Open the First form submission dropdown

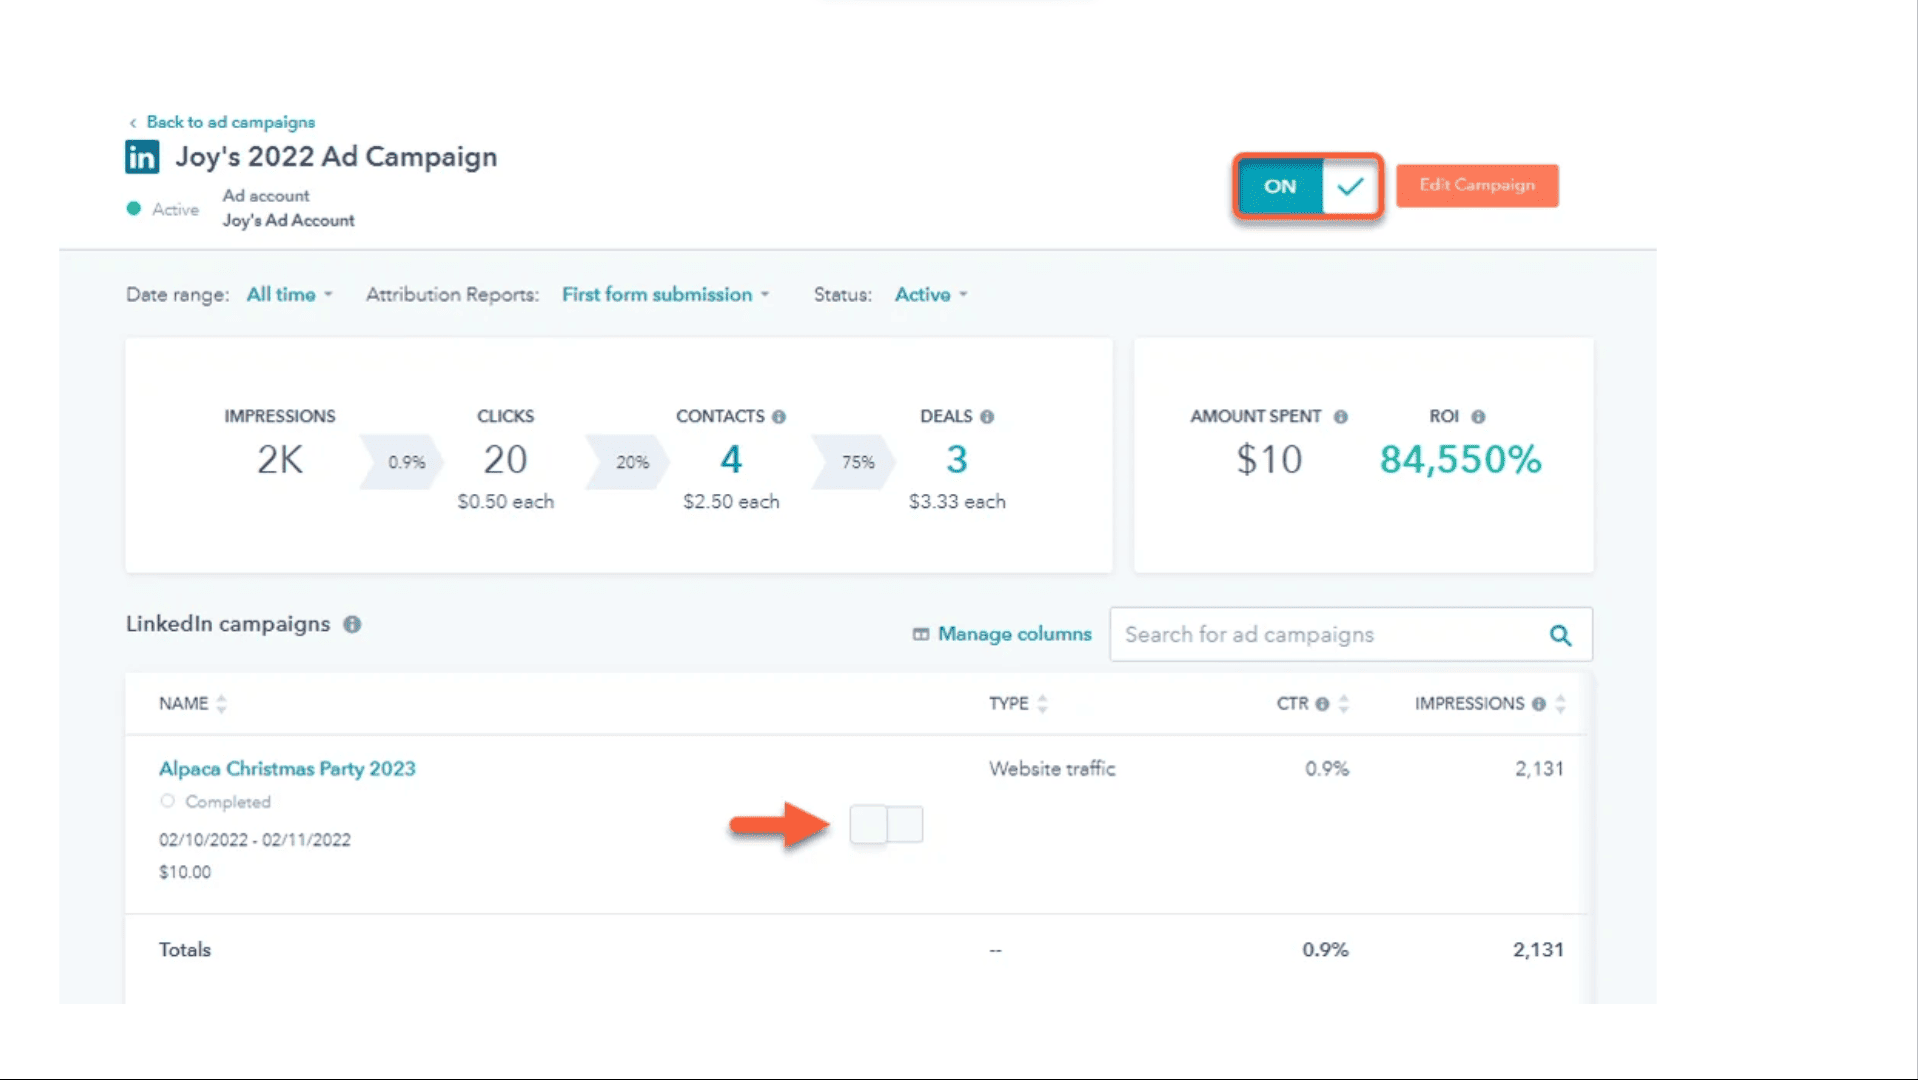pyautogui.click(x=665, y=294)
